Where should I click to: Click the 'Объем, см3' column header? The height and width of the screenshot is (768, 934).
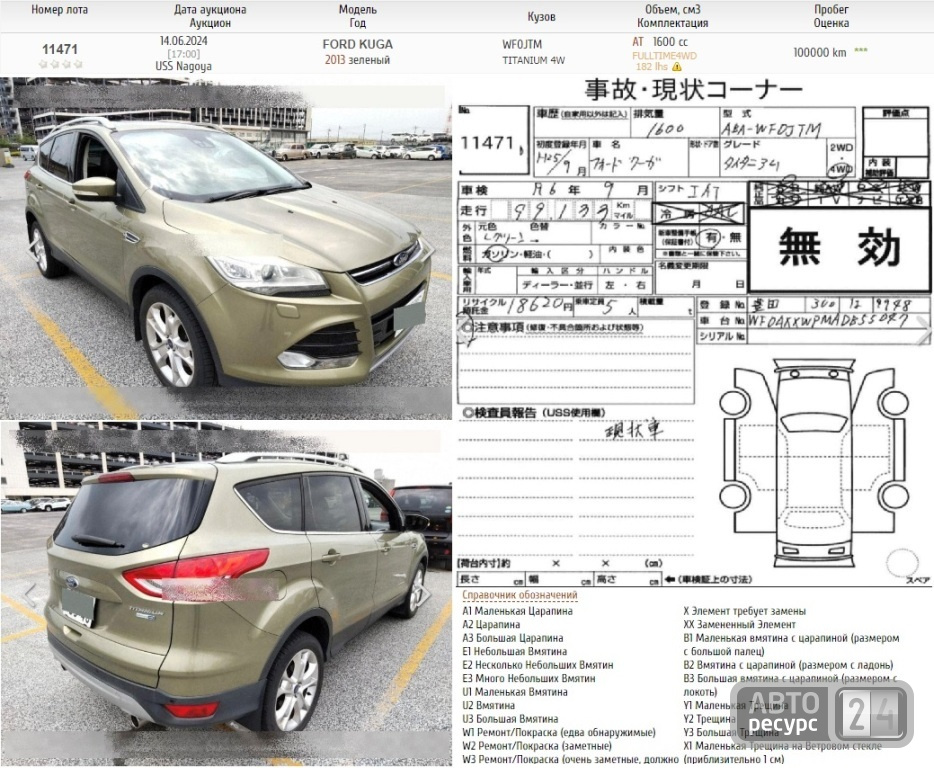point(673,10)
